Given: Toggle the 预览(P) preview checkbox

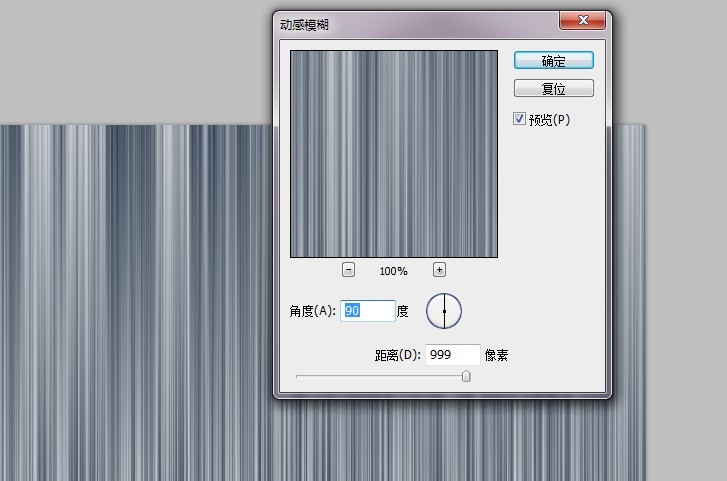Looking at the screenshot, I should [519, 119].
